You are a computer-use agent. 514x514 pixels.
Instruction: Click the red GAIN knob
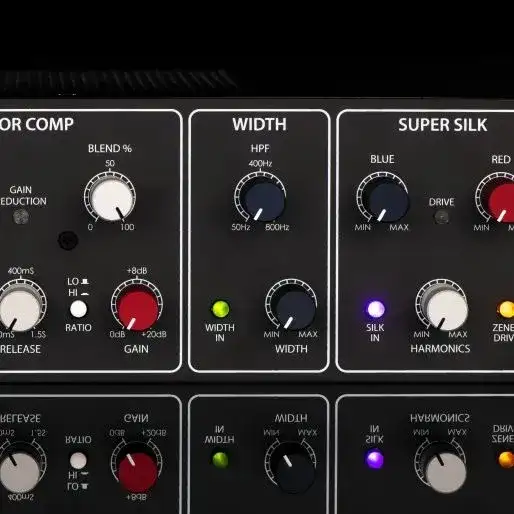click(x=138, y=309)
